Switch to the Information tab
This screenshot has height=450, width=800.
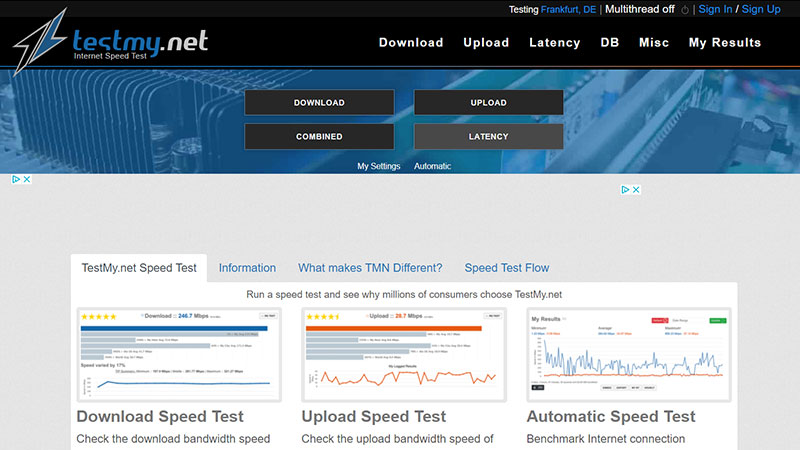pos(247,268)
